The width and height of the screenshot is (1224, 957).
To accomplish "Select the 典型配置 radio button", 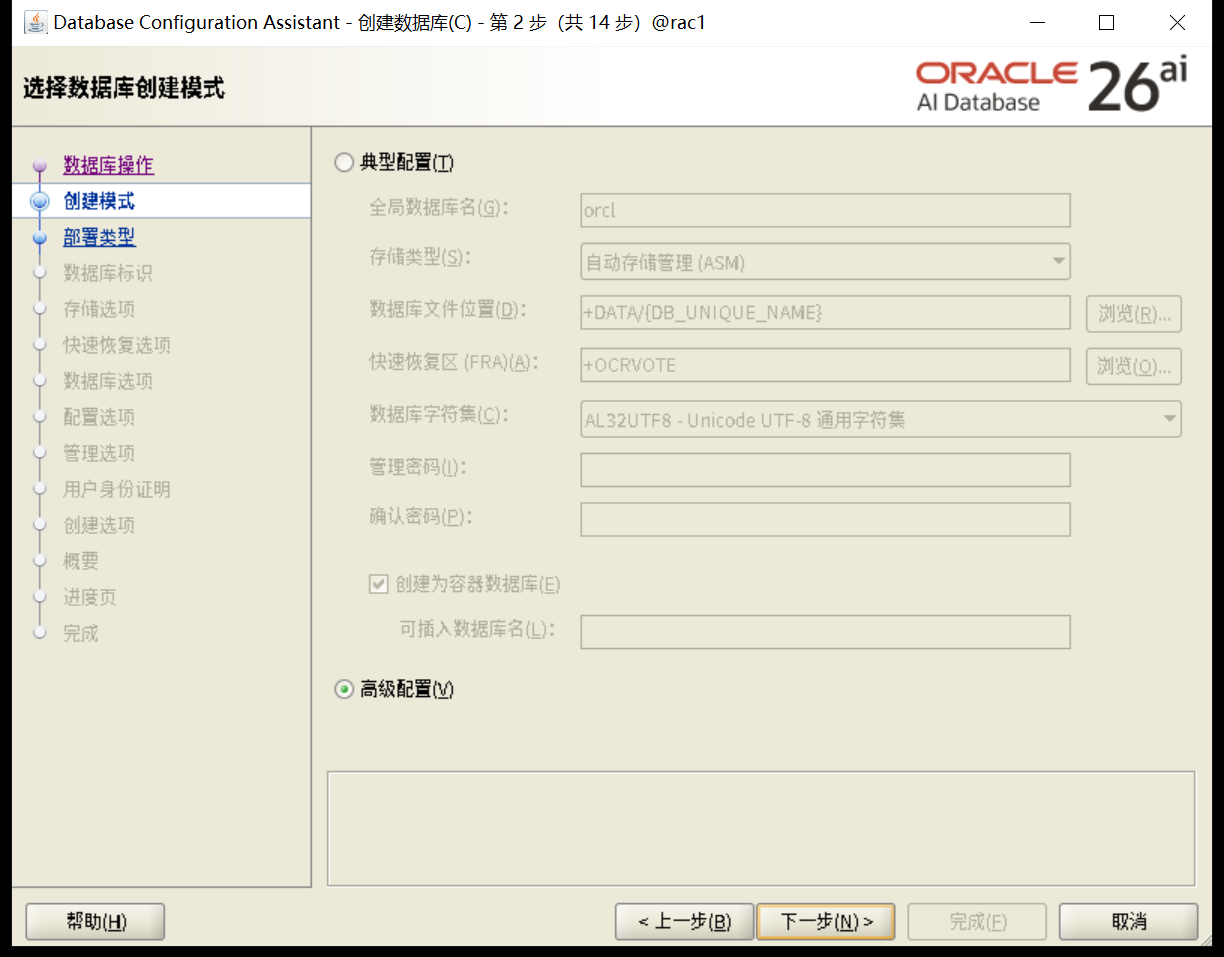I will click(344, 163).
